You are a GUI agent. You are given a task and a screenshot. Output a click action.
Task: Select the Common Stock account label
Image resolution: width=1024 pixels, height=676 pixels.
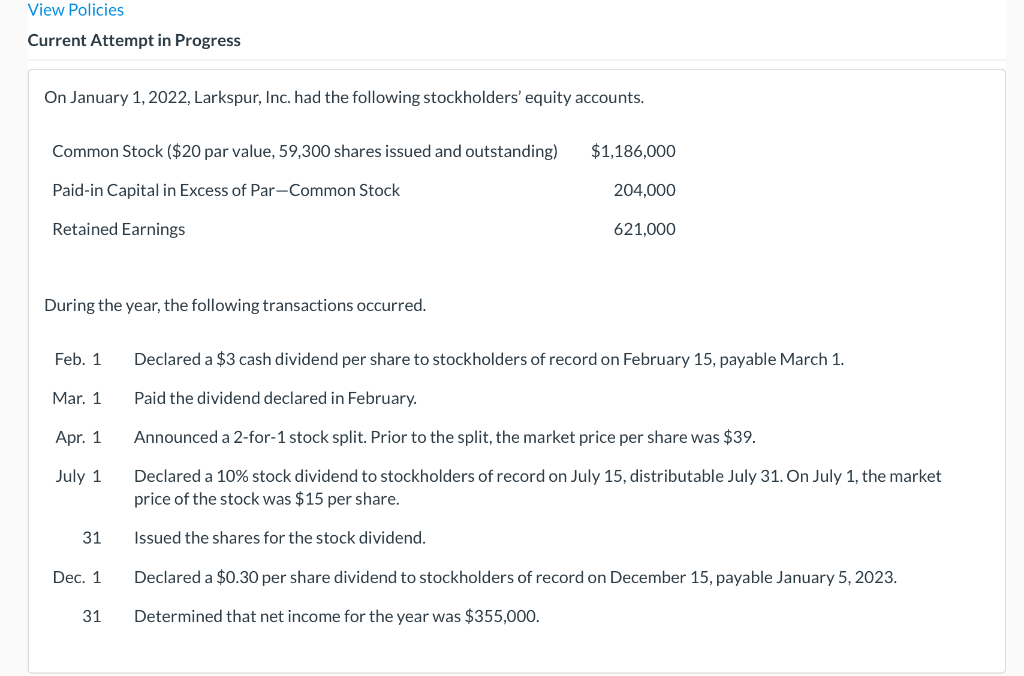click(304, 151)
